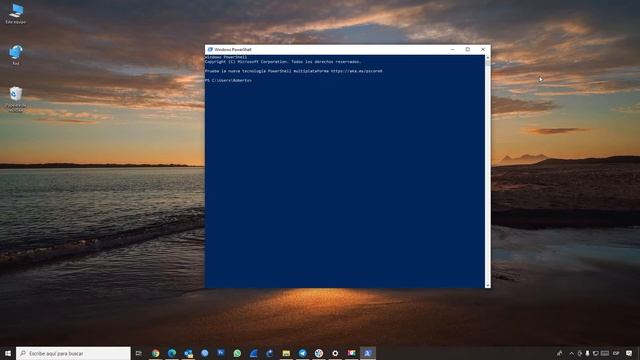Click the taskbar search box
This screenshot has height=360, width=640.
click(73, 353)
